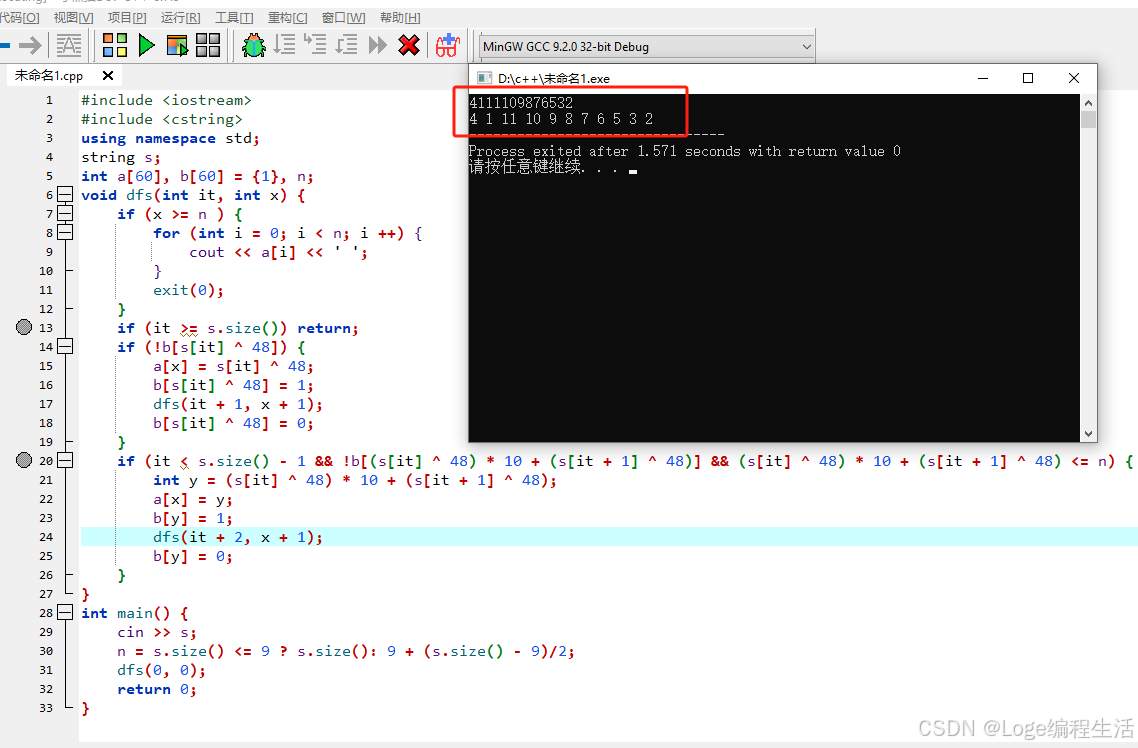Click the 'int y =' declaration on line 21

click(355, 480)
